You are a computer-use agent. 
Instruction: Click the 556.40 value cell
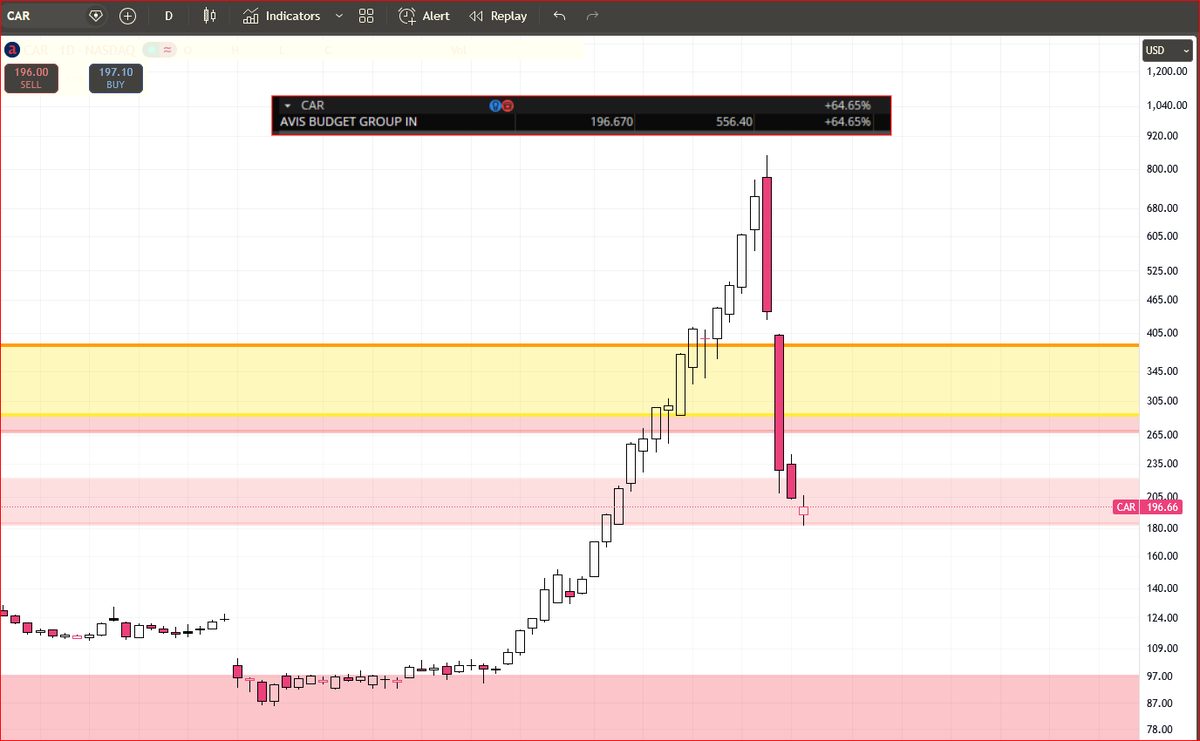734,122
